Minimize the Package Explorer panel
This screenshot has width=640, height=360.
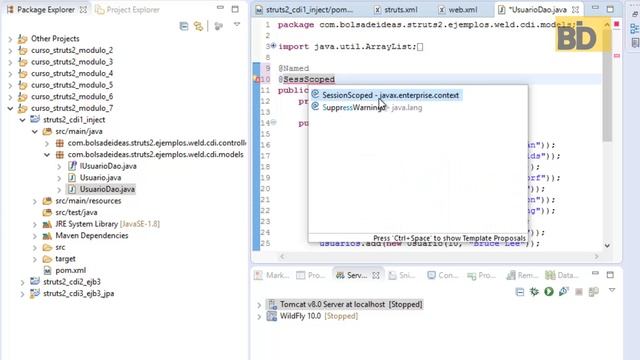(x=220, y=8)
